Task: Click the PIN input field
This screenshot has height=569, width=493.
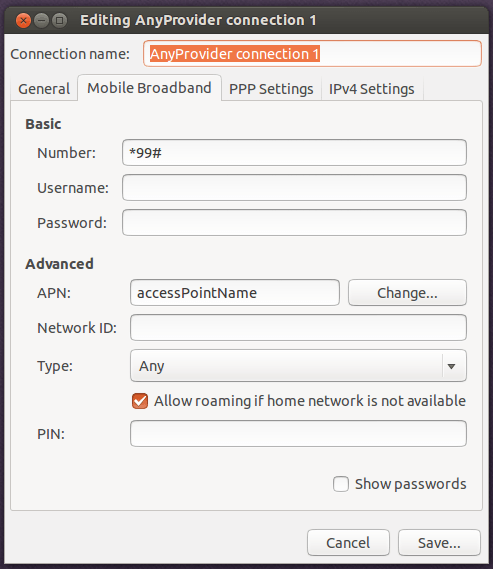Action: [298, 434]
